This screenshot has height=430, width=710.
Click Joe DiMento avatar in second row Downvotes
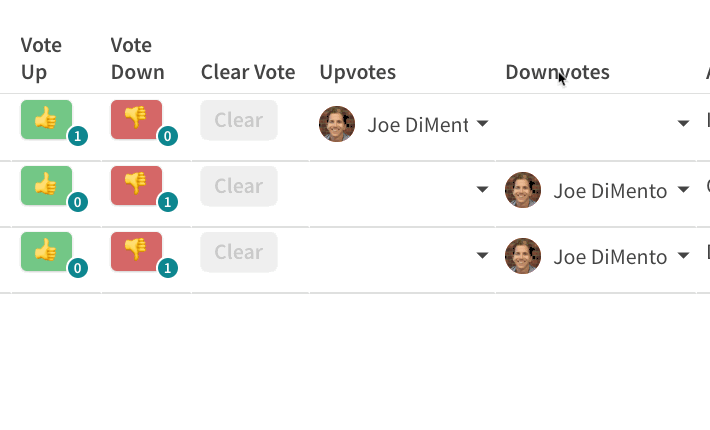tap(523, 190)
